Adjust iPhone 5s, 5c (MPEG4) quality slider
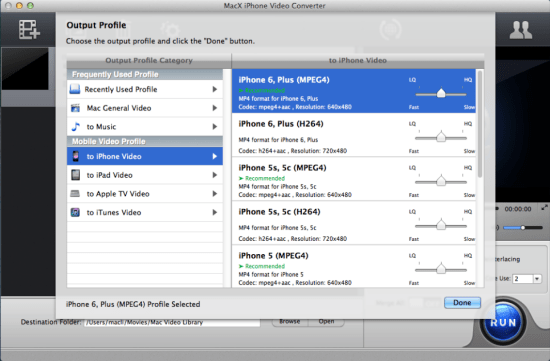 [441, 181]
